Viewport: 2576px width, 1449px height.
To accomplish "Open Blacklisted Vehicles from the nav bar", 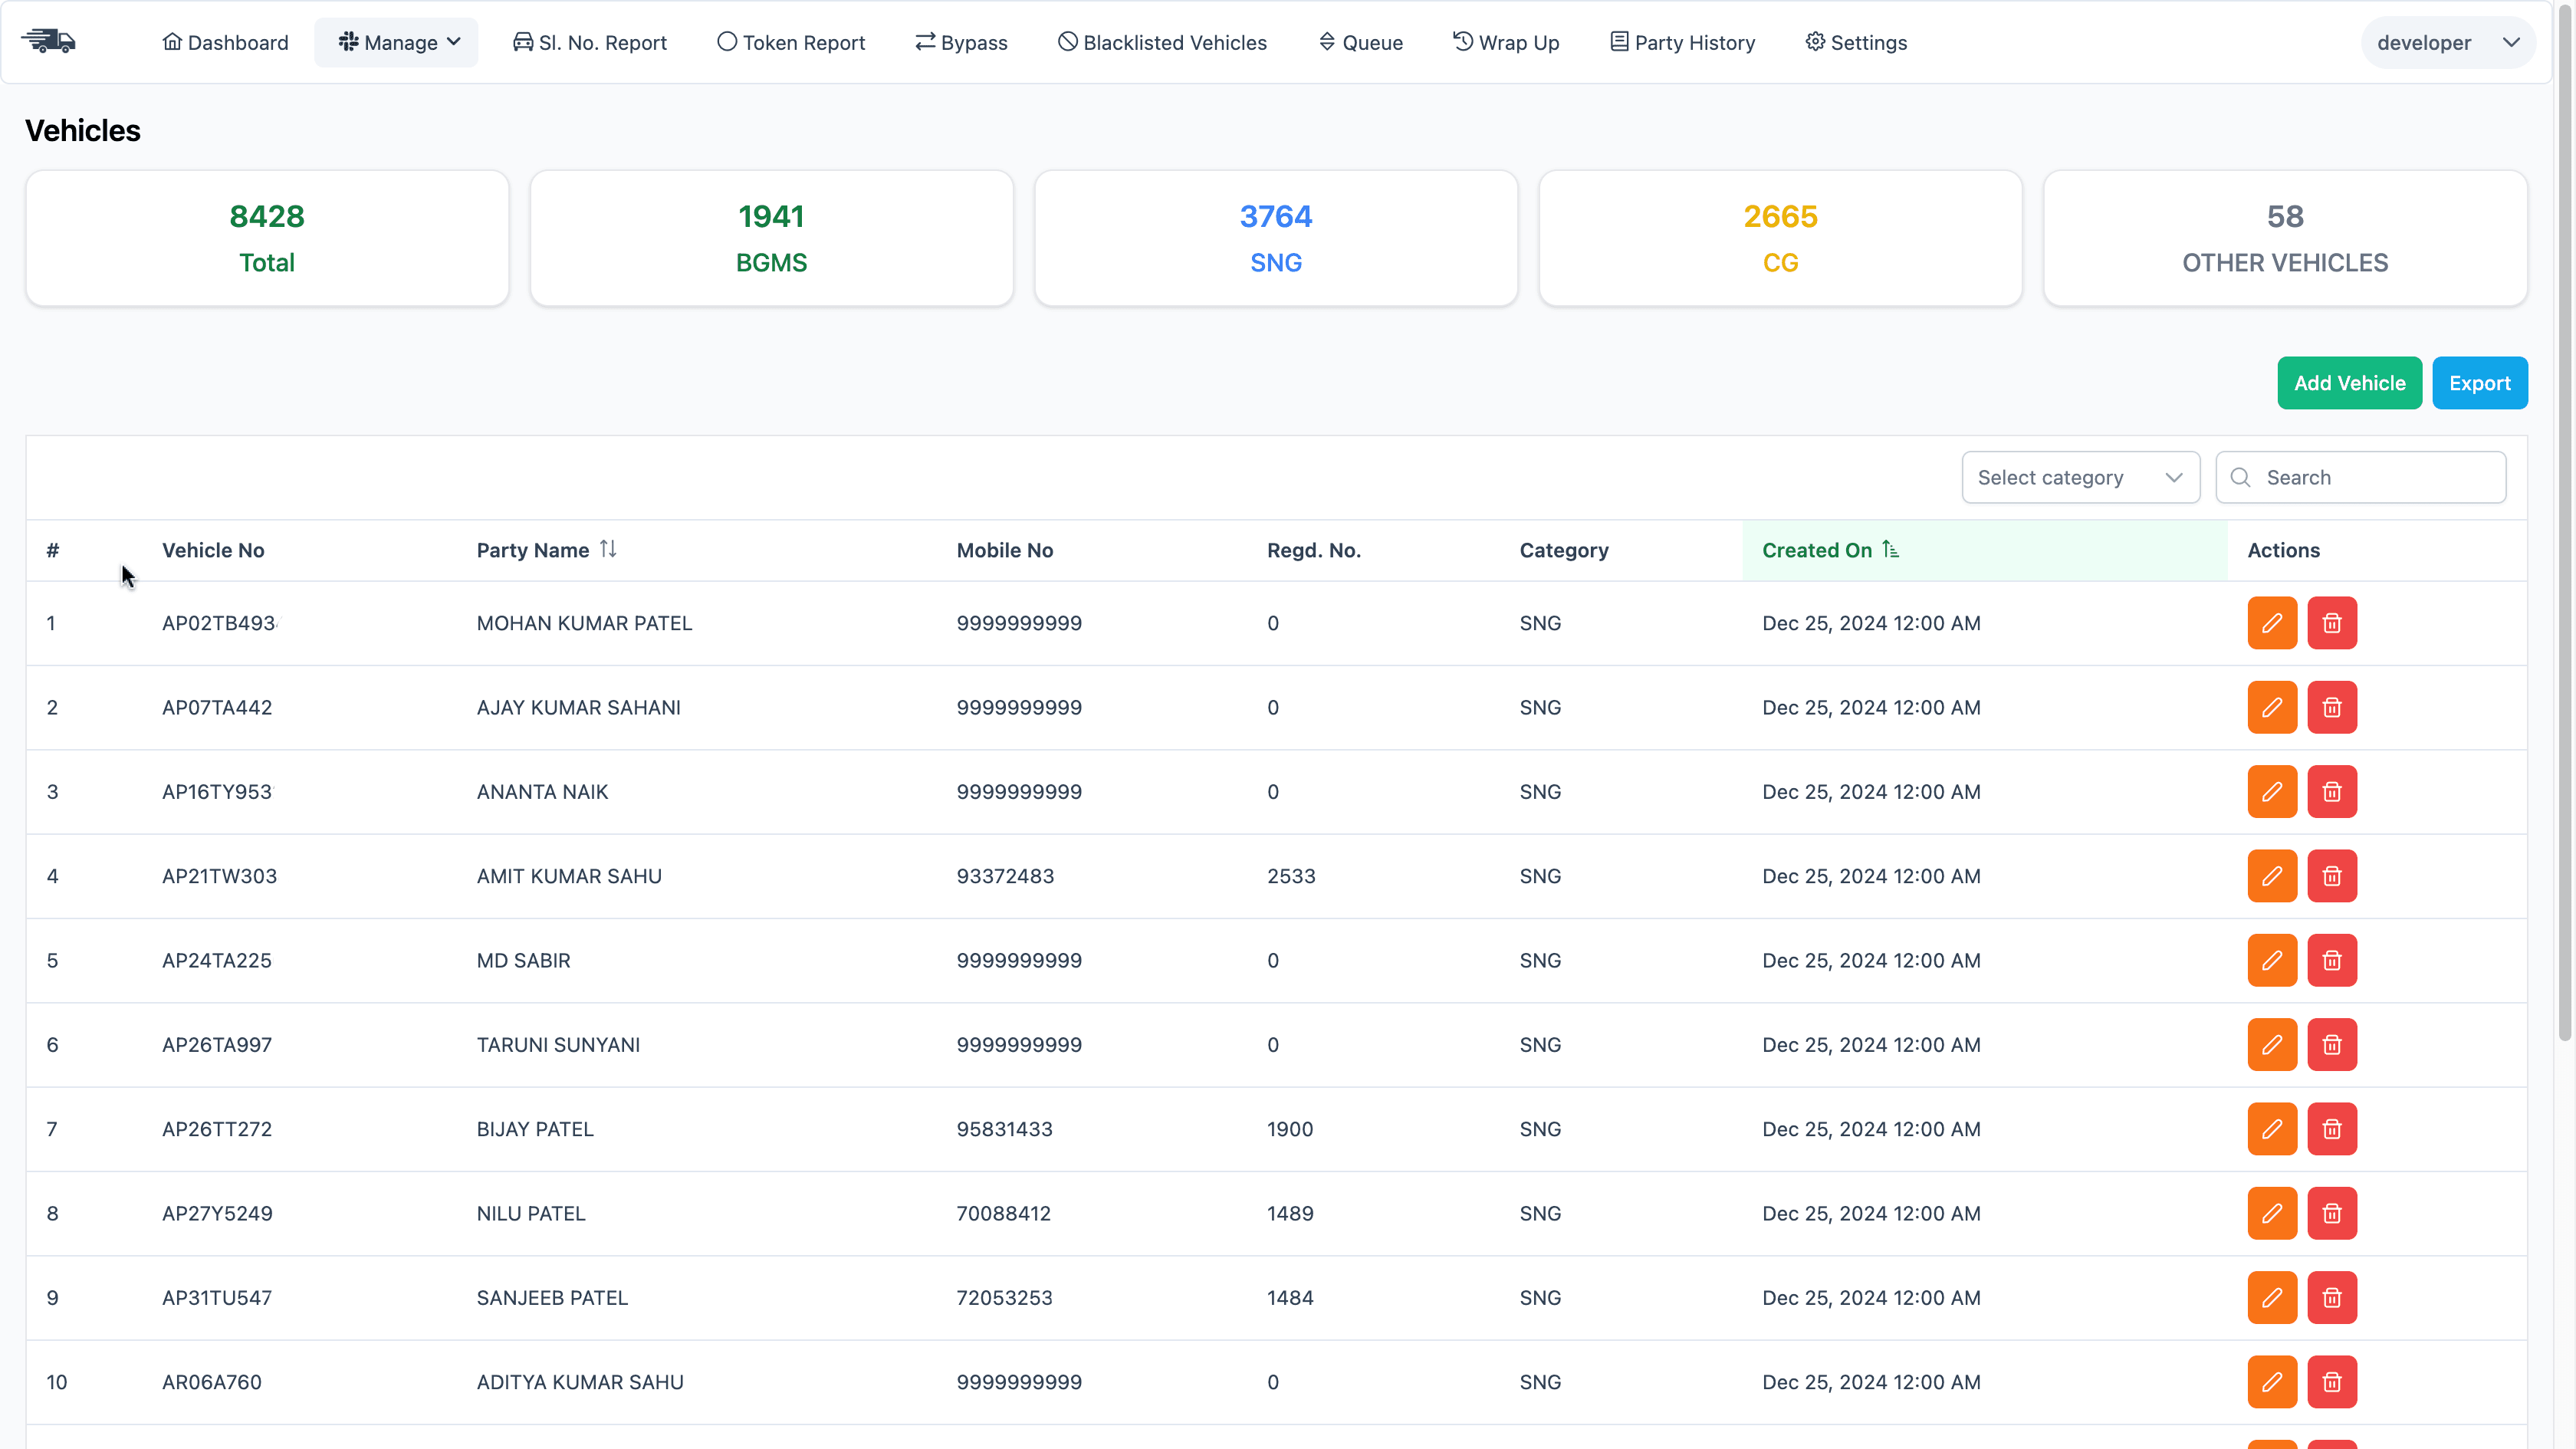I will click(x=1161, y=42).
